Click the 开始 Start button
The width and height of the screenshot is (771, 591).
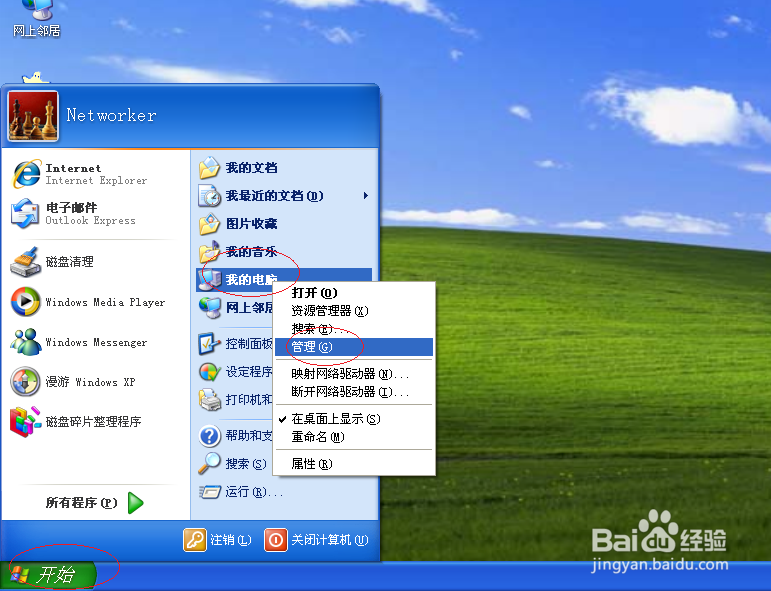click(48, 575)
